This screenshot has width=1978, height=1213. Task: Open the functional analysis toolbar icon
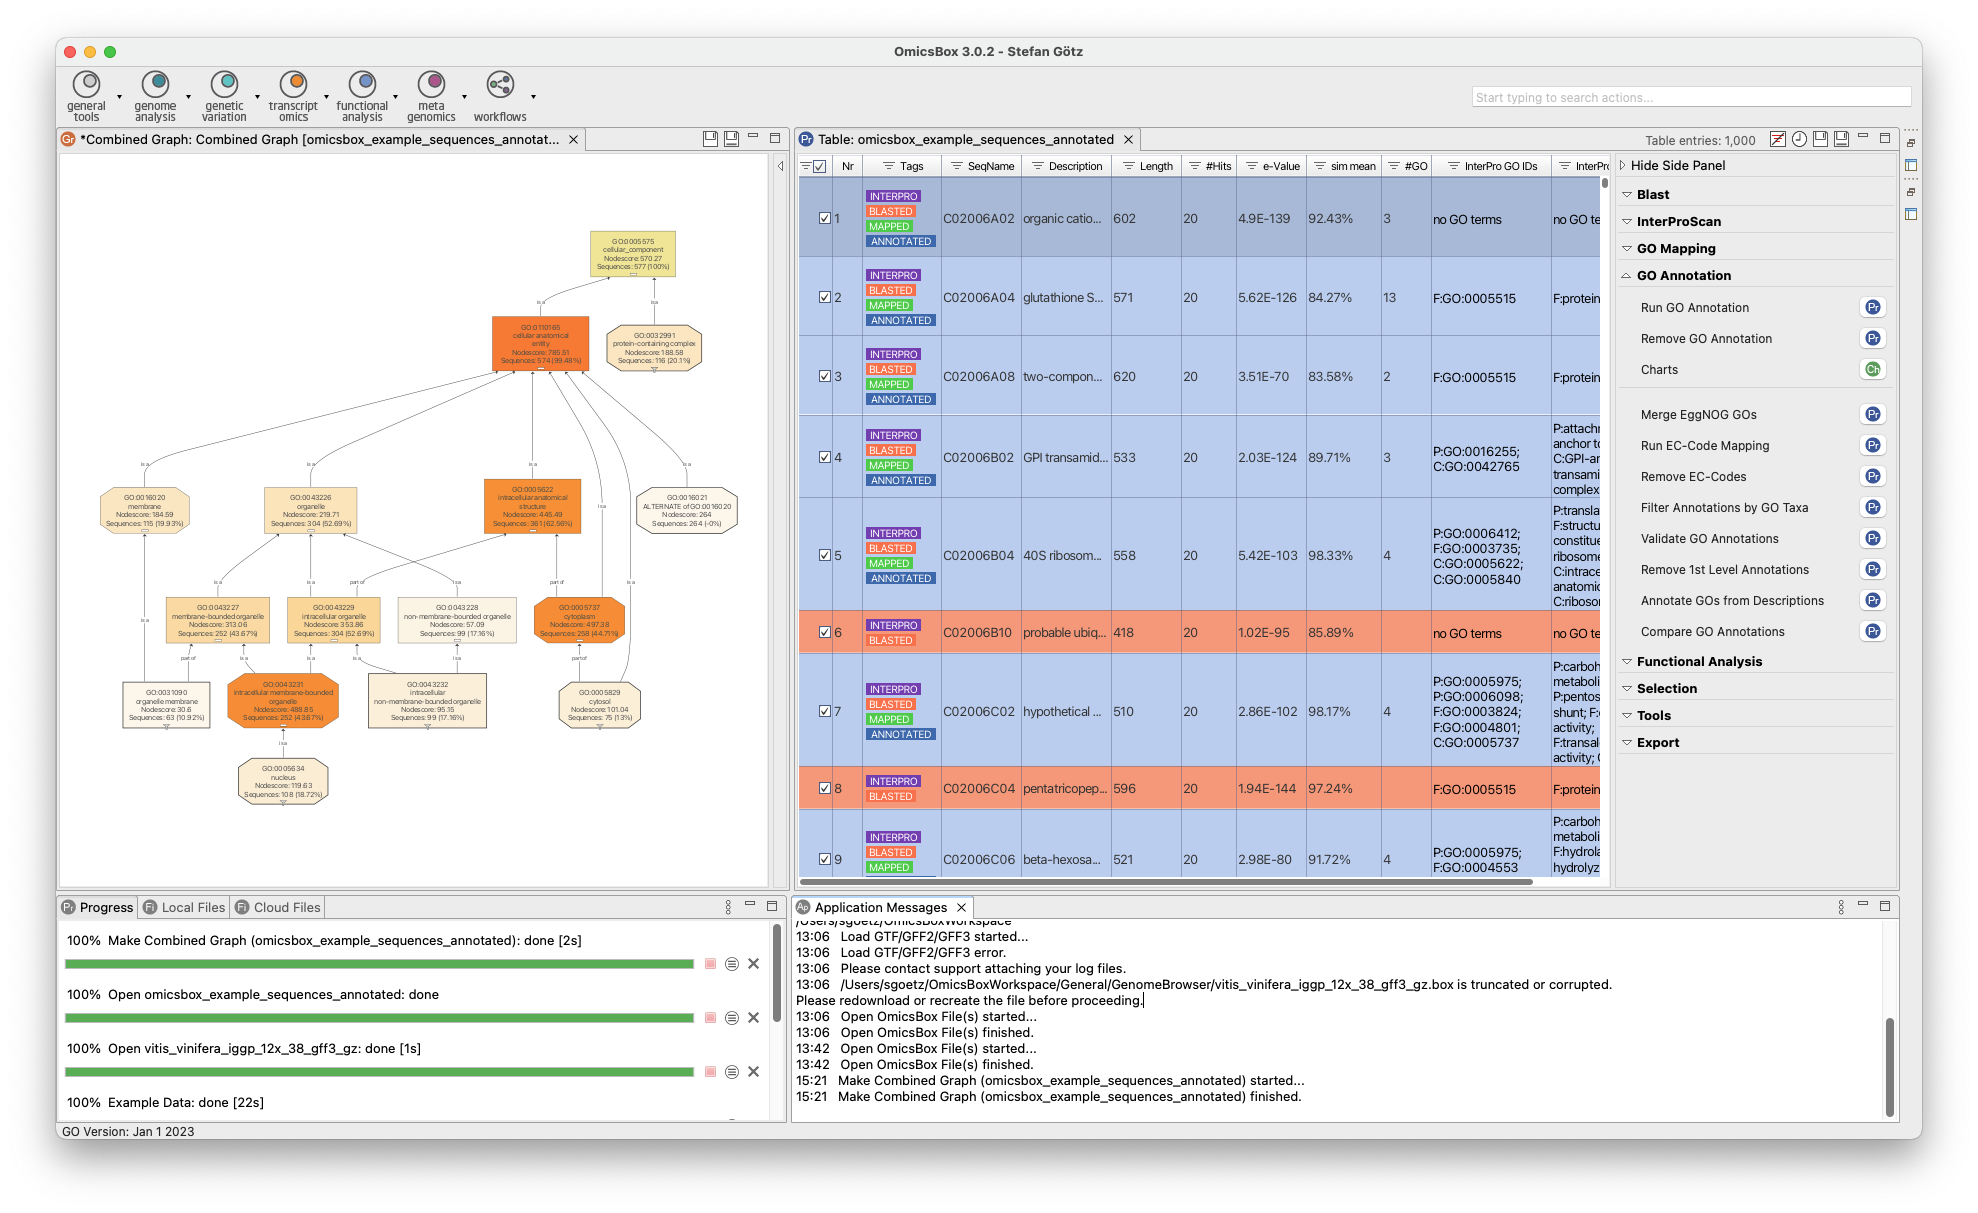coord(362,84)
